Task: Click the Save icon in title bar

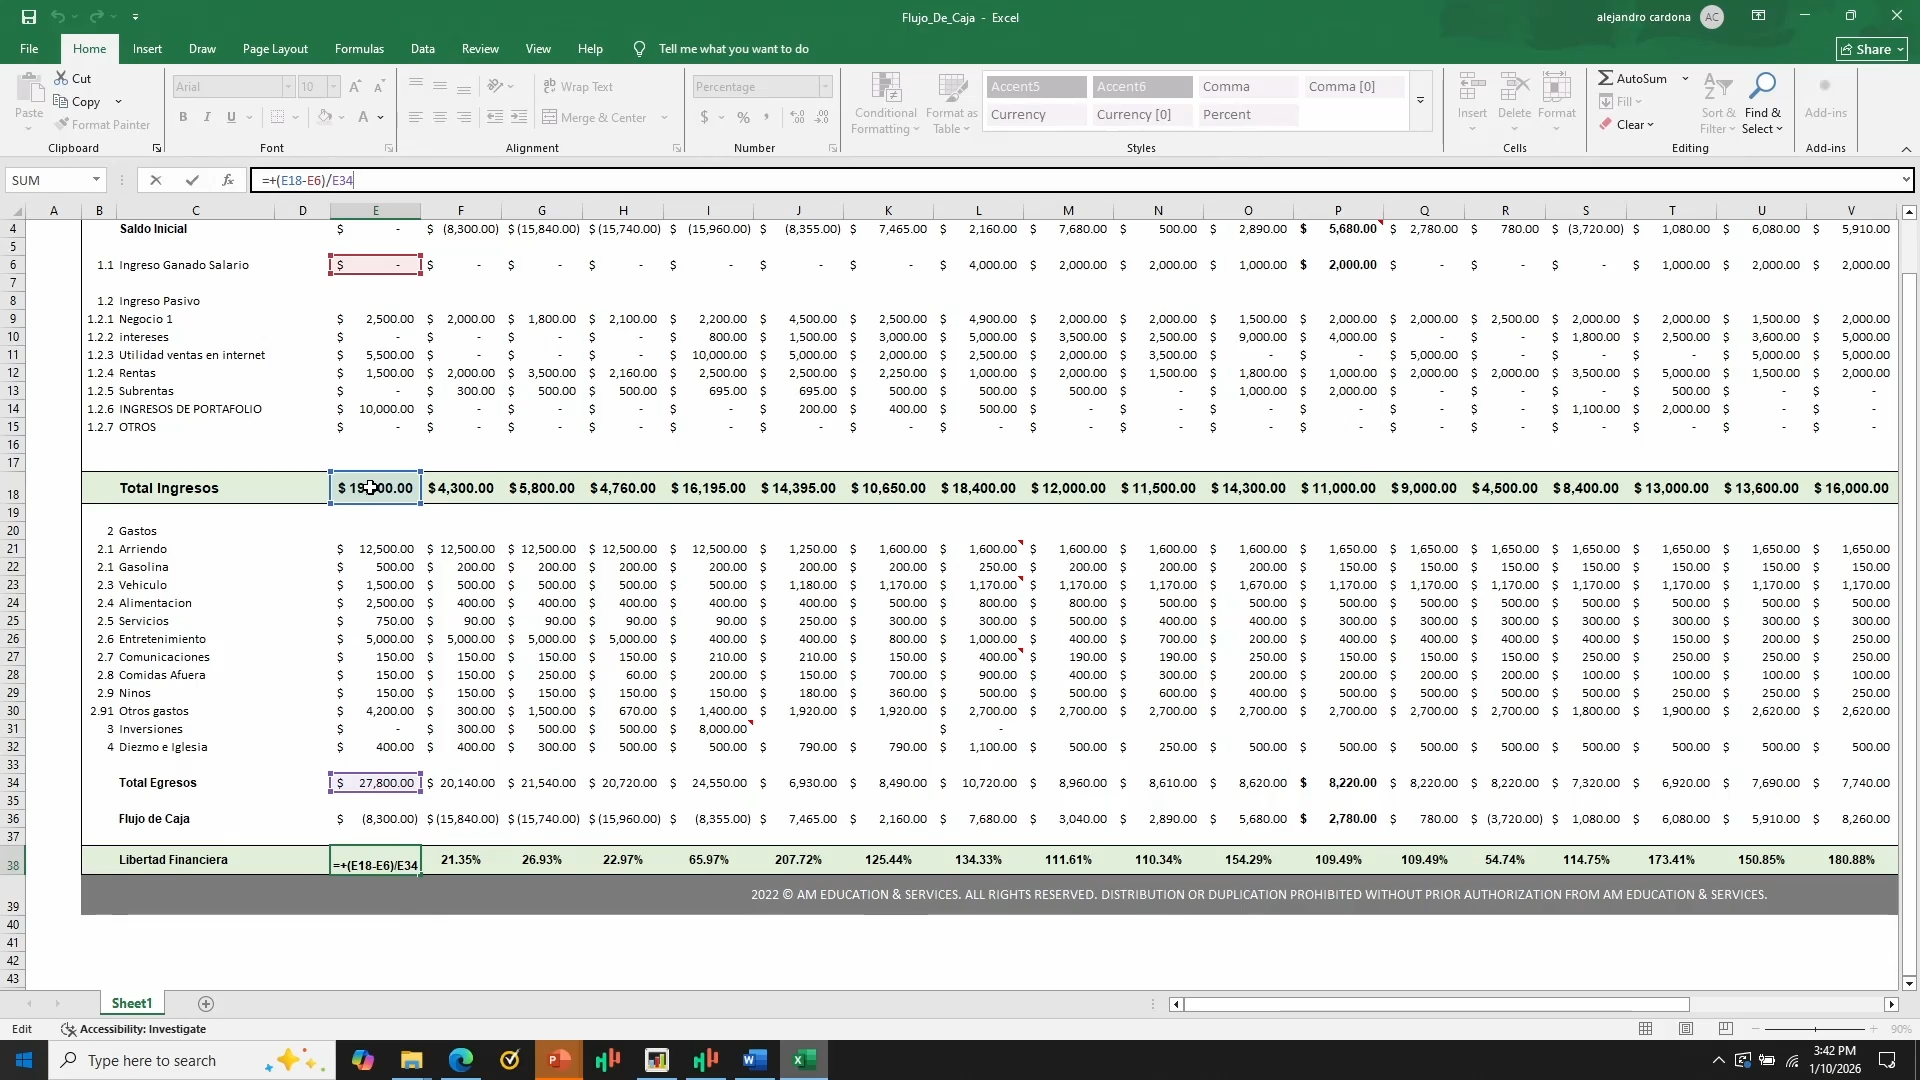Action: [29, 17]
